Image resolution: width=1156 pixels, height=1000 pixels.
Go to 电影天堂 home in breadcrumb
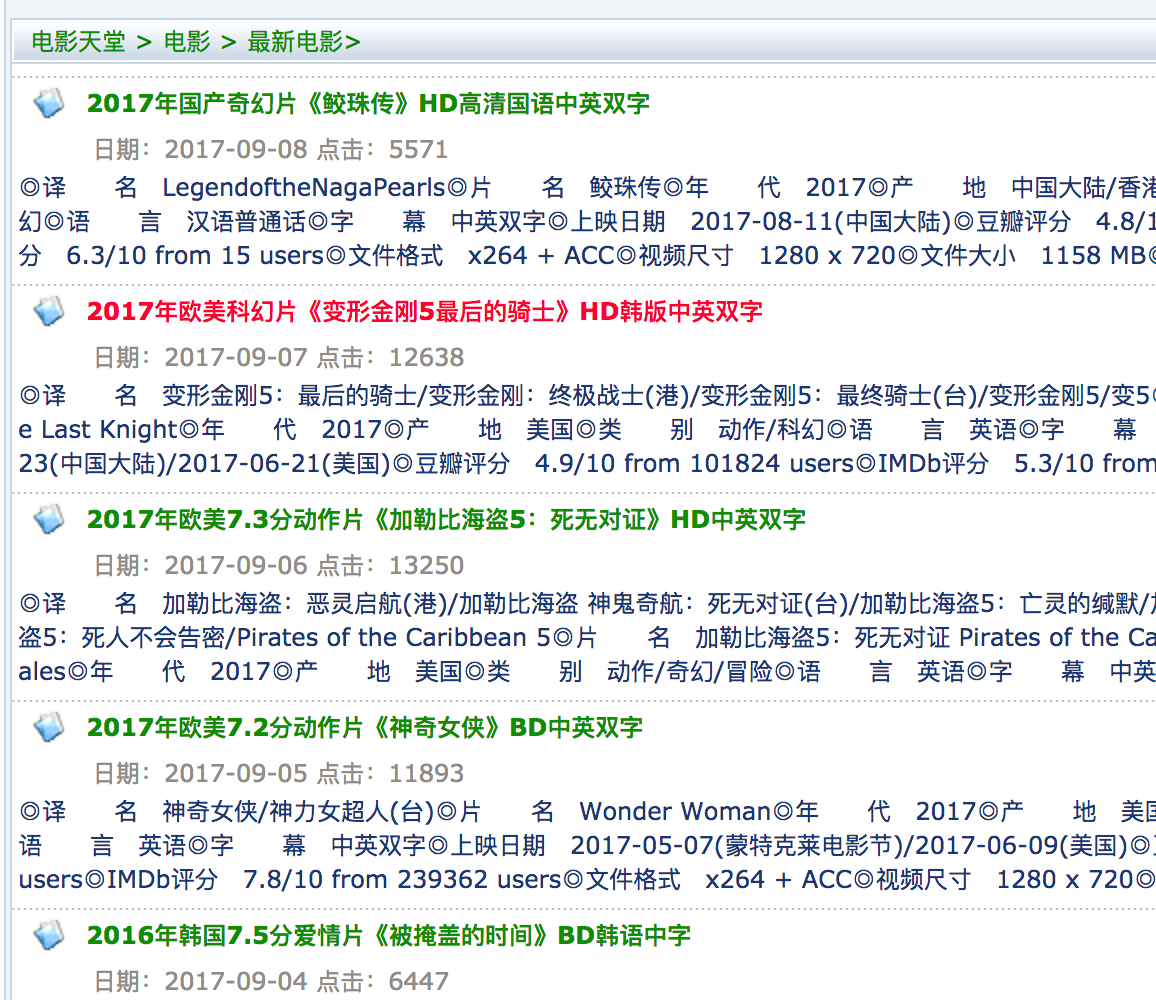click(x=78, y=41)
